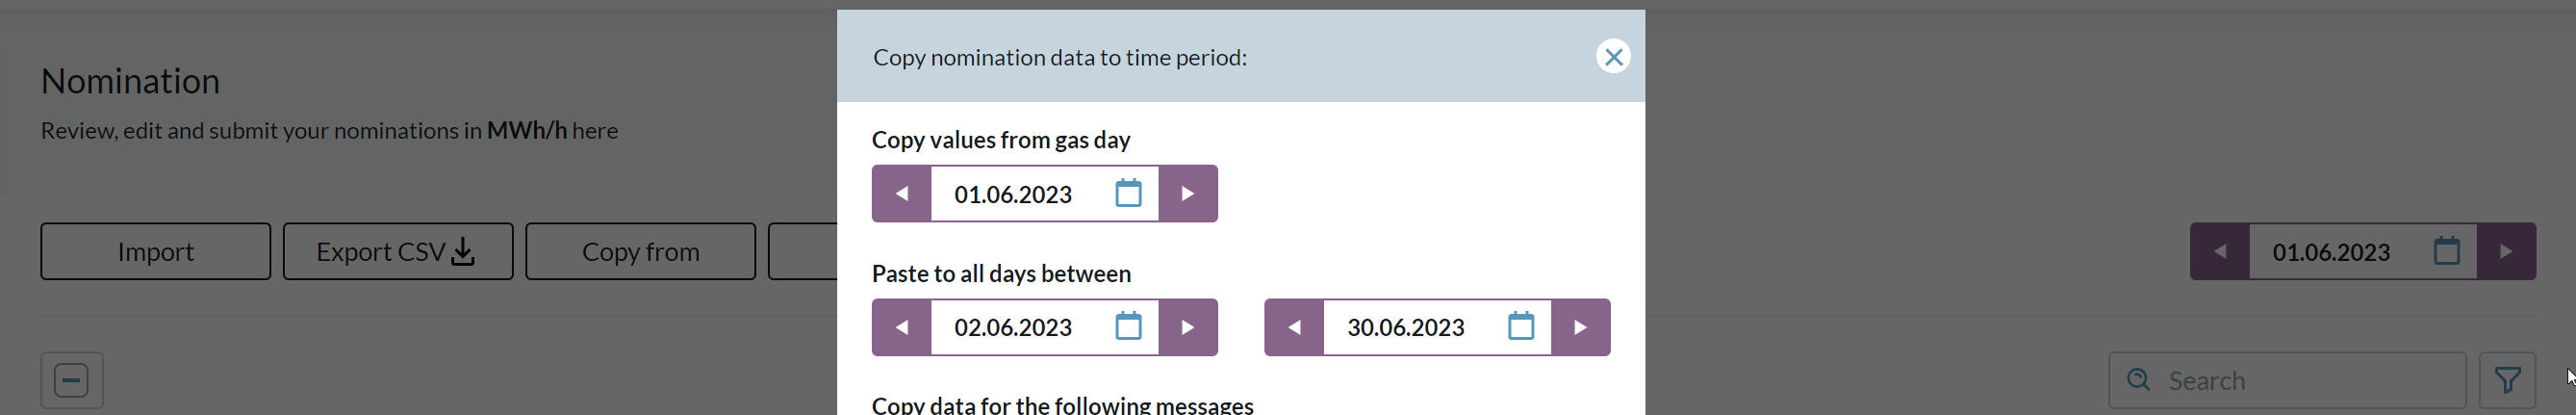Image resolution: width=2576 pixels, height=415 pixels.
Task: Click the paste start date field
Action: 1013,327
